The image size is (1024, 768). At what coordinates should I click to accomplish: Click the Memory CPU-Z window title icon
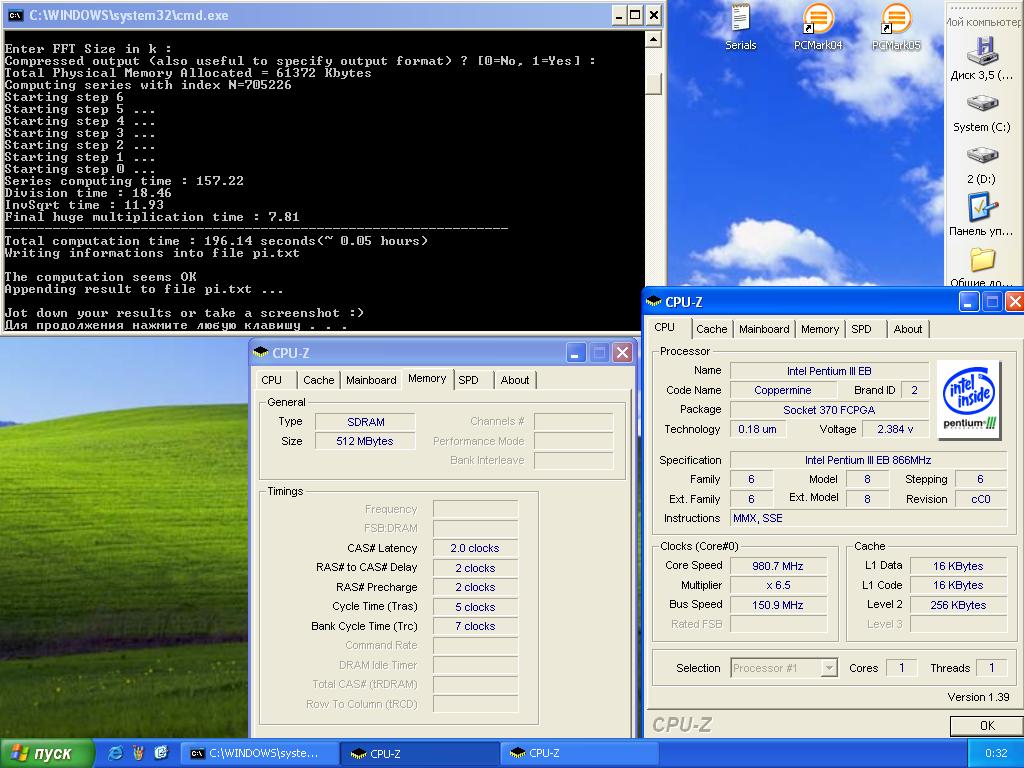(x=261, y=353)
